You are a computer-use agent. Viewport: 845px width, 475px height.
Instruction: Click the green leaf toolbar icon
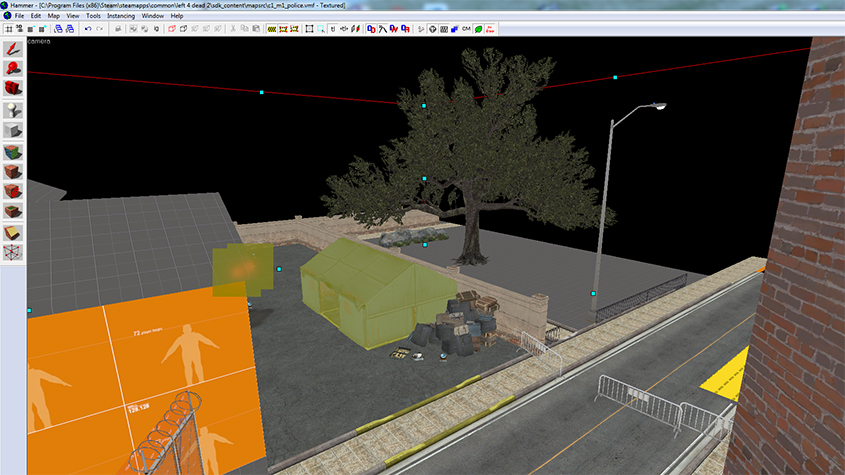pyautogui.click(x=478, y=29)
